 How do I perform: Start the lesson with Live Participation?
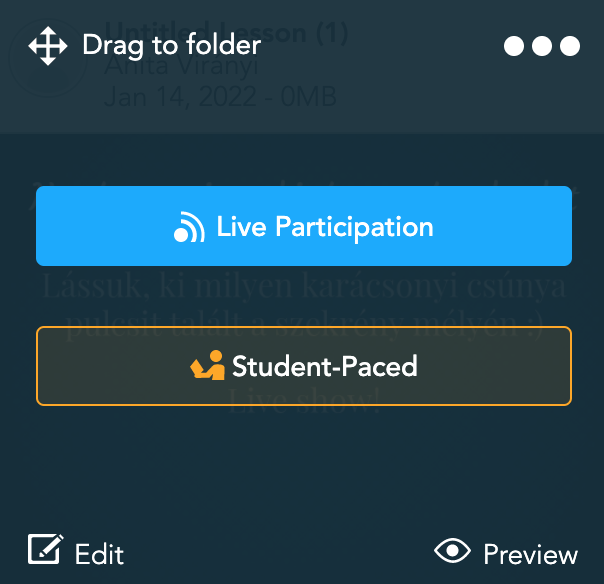tap(304, 226)
